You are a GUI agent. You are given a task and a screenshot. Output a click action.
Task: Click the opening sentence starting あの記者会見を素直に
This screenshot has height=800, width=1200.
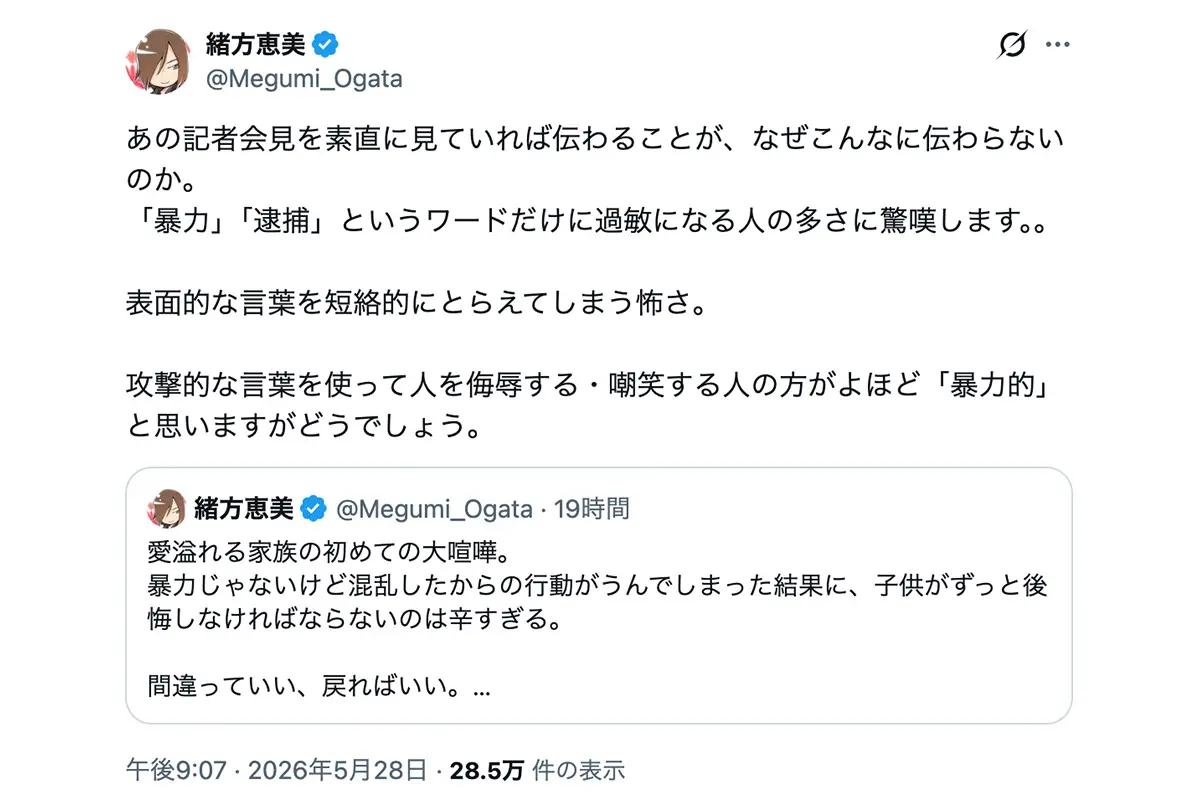pos(596,157)
